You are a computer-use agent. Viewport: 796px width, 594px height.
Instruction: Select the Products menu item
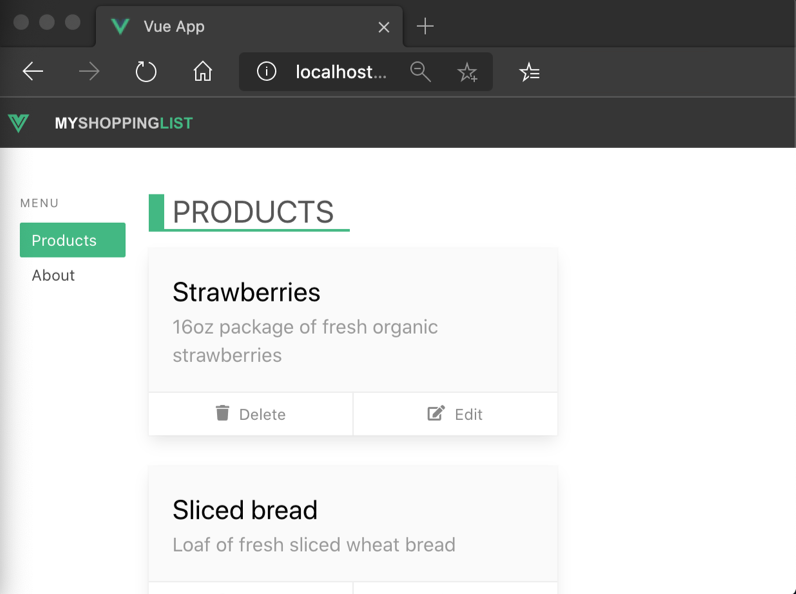(73, 240)
